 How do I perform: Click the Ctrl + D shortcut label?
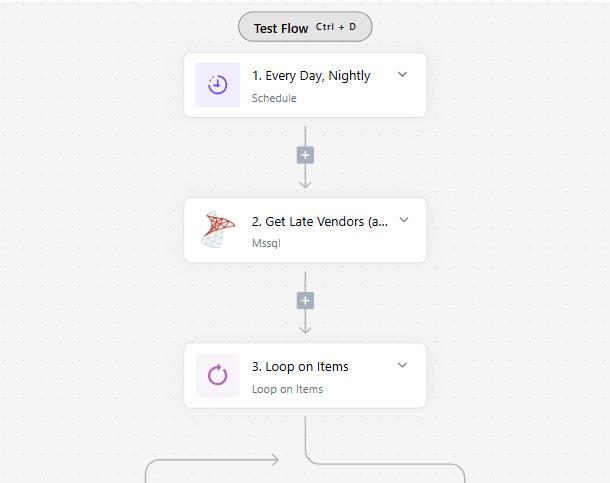(336, 27)
